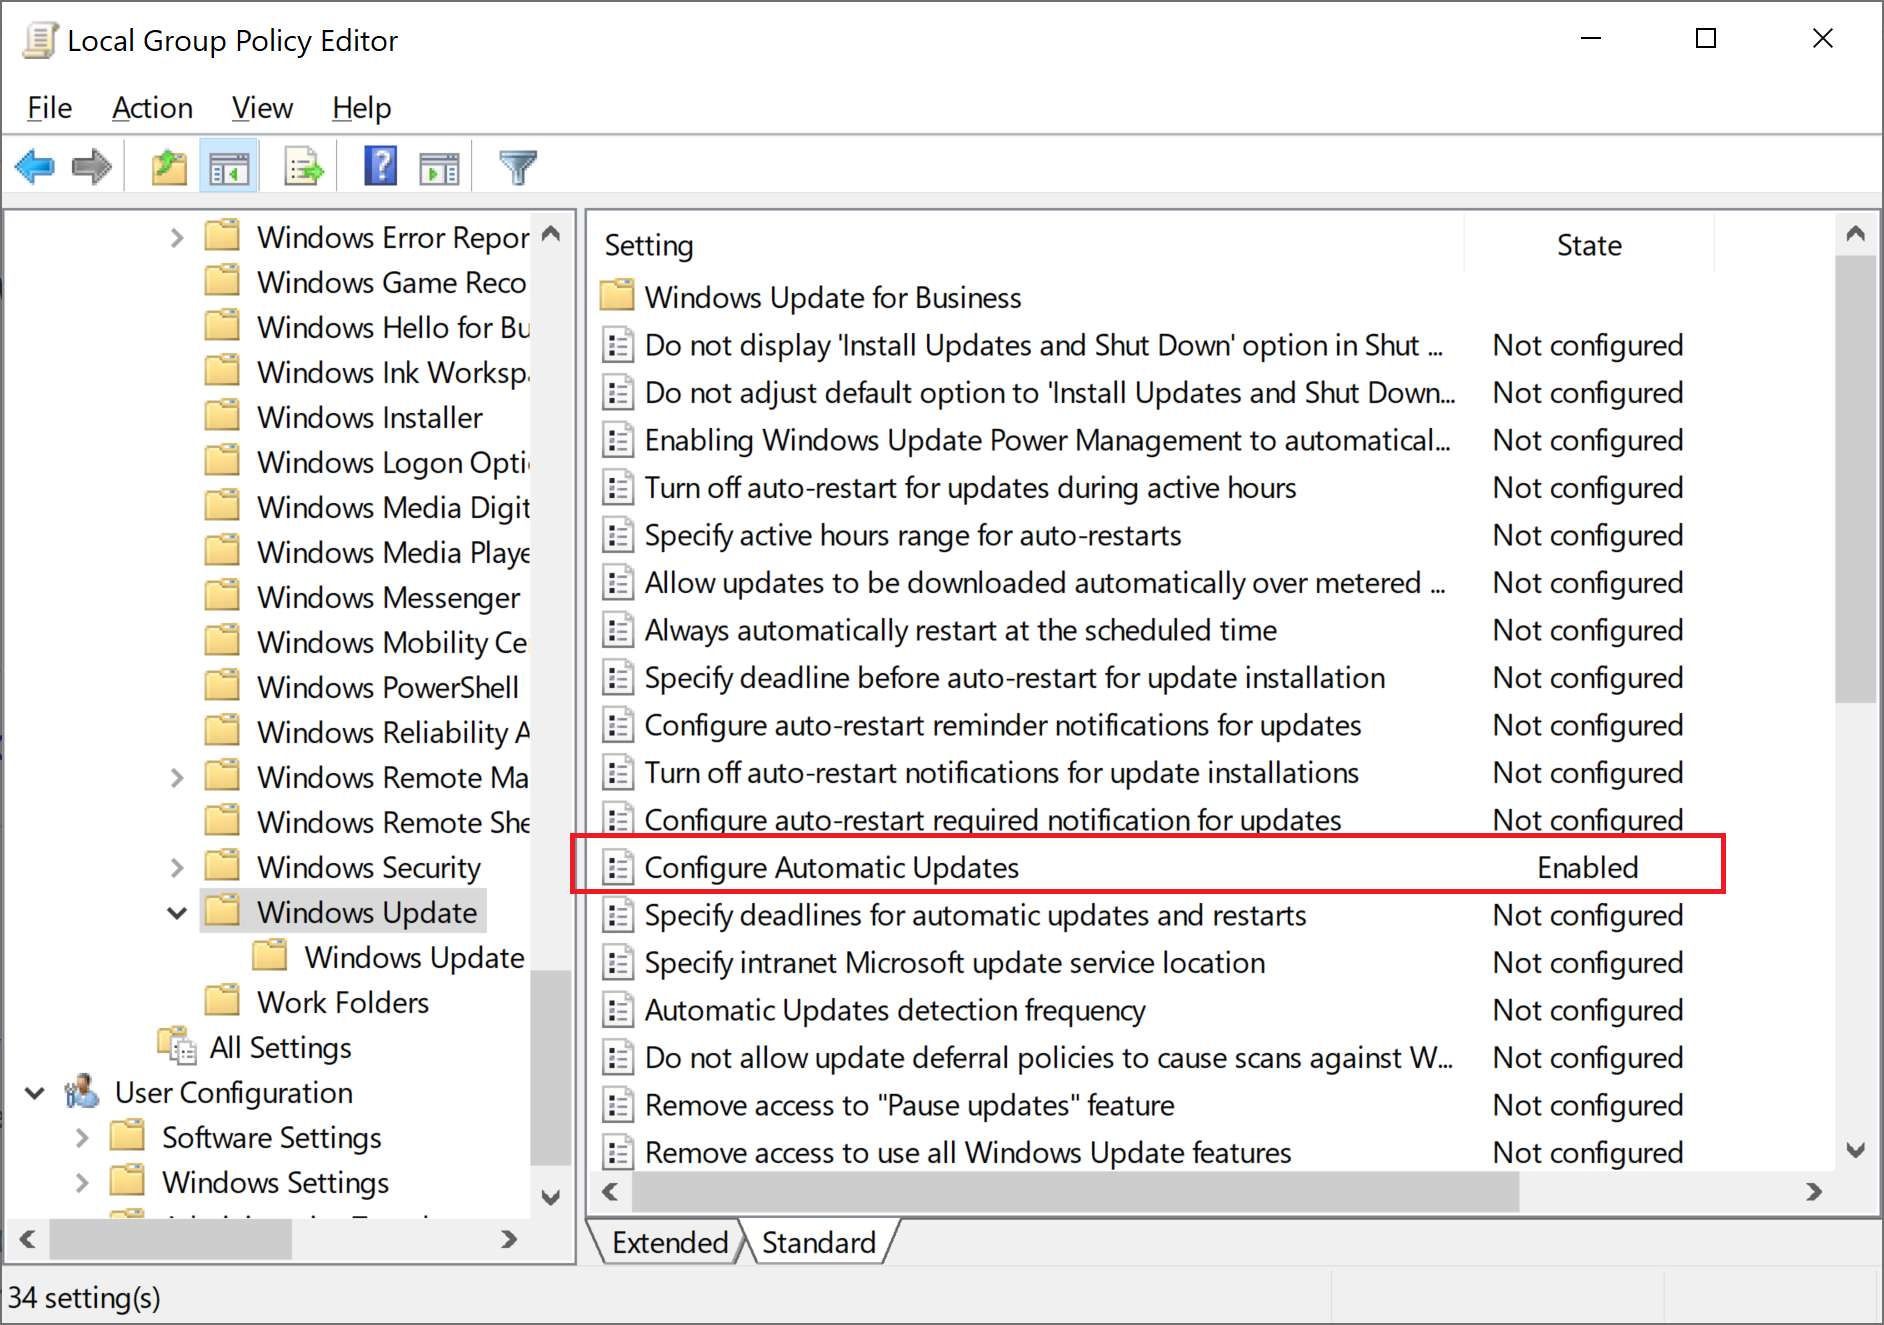1884x1325 pixels.
Task: Click the settings list scroll right arrow
Action: tap(1814, 1191)
